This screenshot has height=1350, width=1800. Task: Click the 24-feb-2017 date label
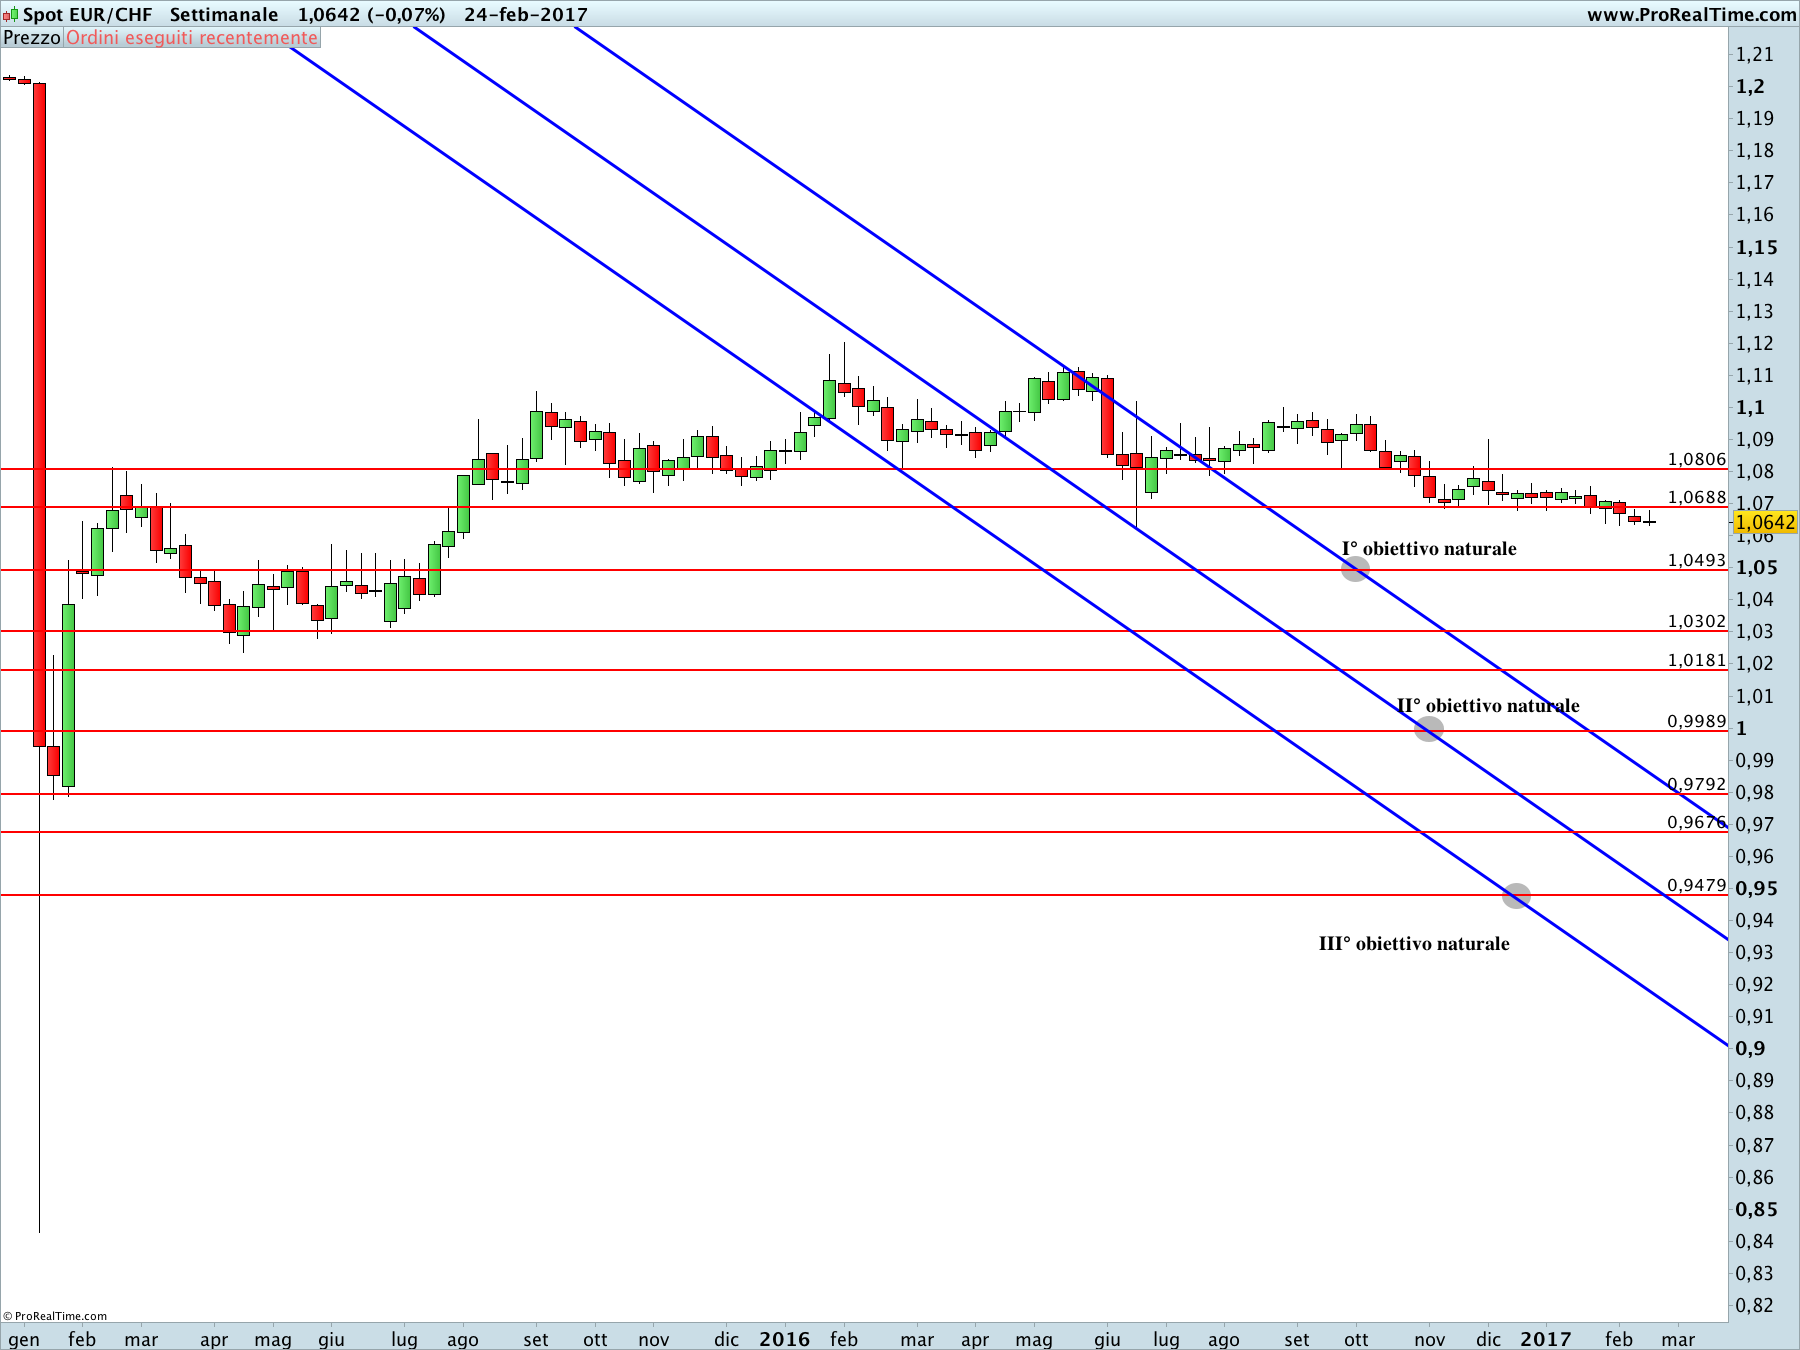[526, 15]
